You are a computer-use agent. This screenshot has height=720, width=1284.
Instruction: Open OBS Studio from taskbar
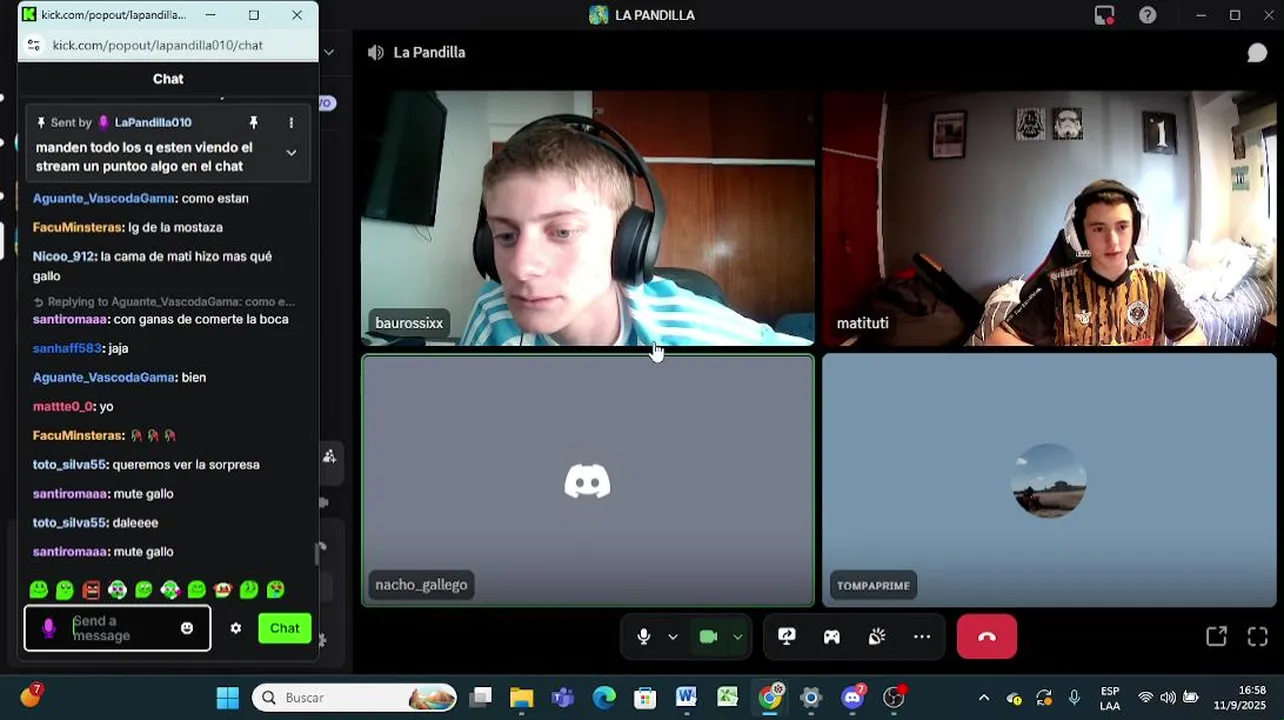coord(895,697)
